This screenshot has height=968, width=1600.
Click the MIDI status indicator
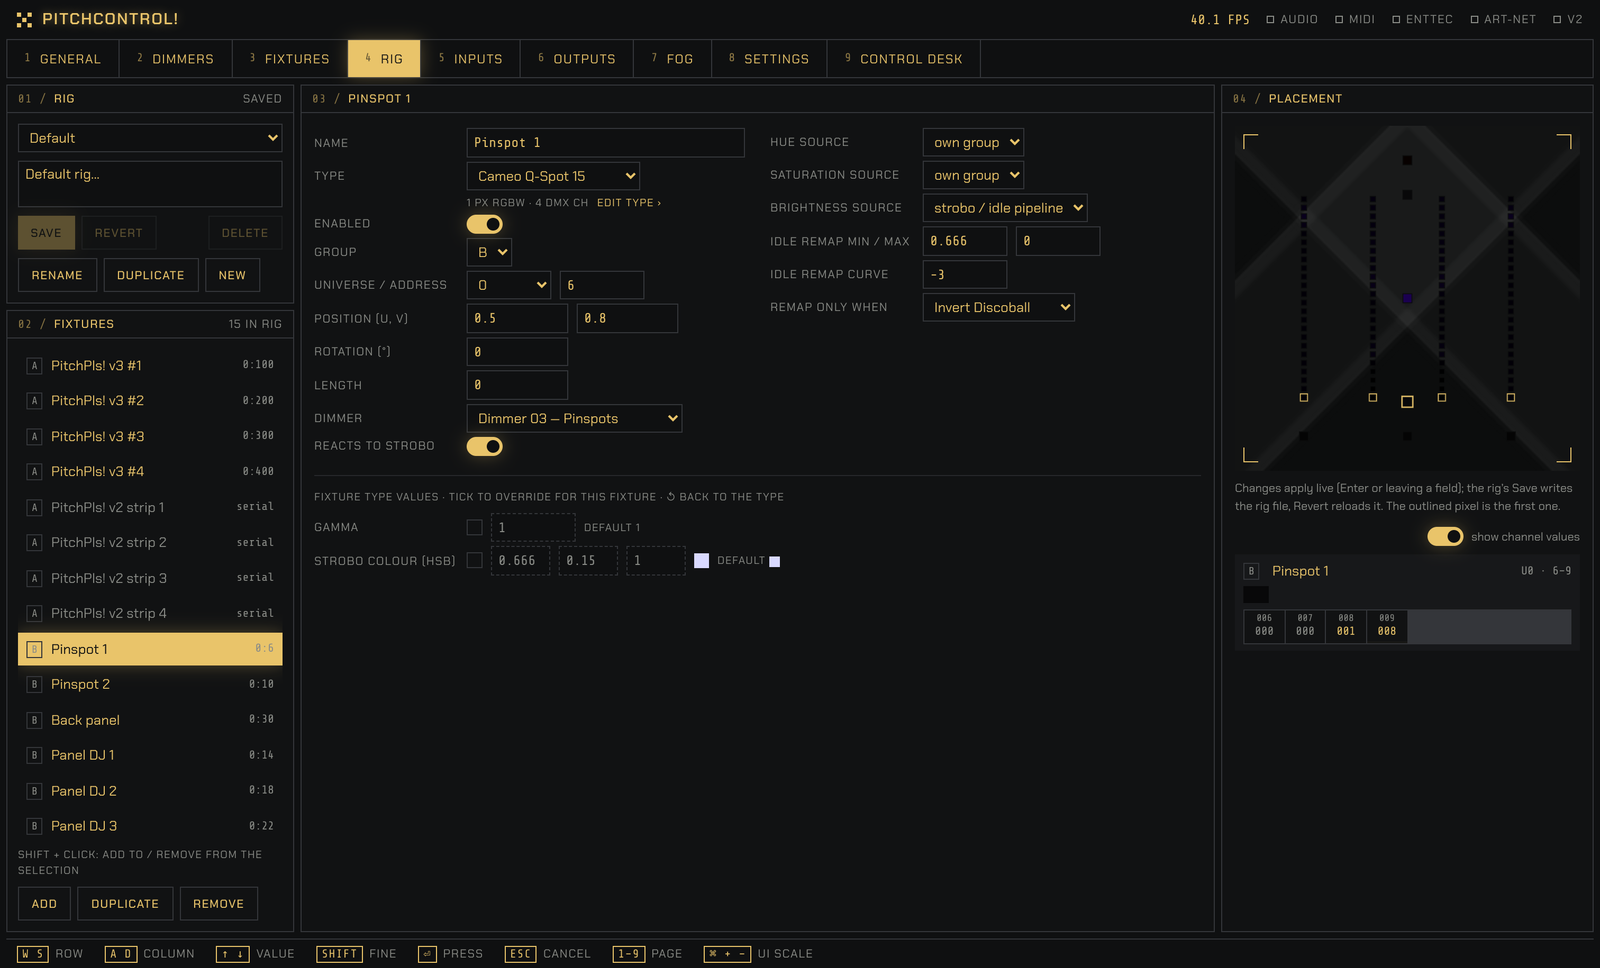(x=1355, y=19)
